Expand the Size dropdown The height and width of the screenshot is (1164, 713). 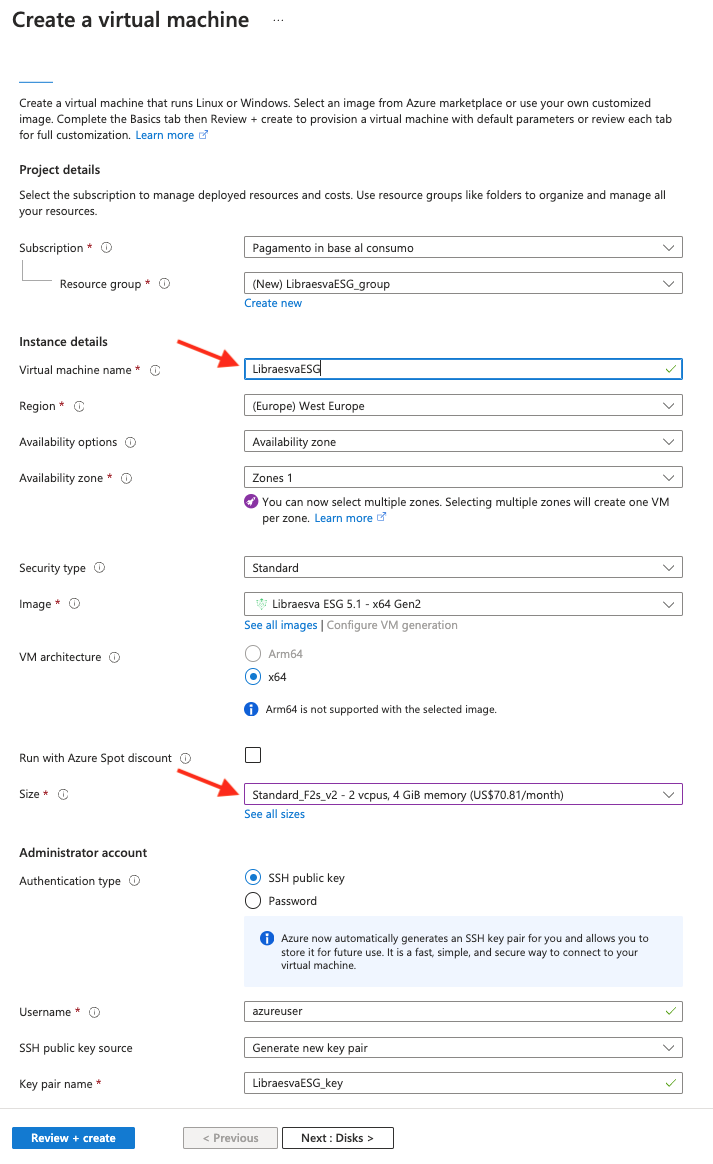point(463,794)
